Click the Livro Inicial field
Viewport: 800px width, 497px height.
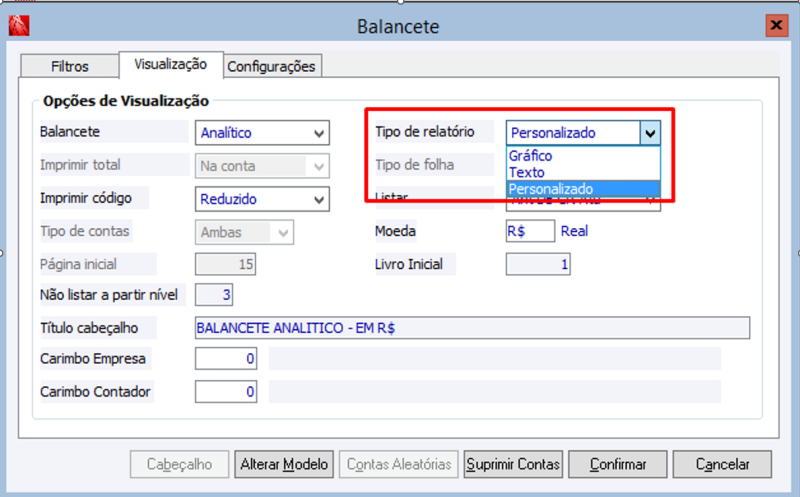click(538, 264)
